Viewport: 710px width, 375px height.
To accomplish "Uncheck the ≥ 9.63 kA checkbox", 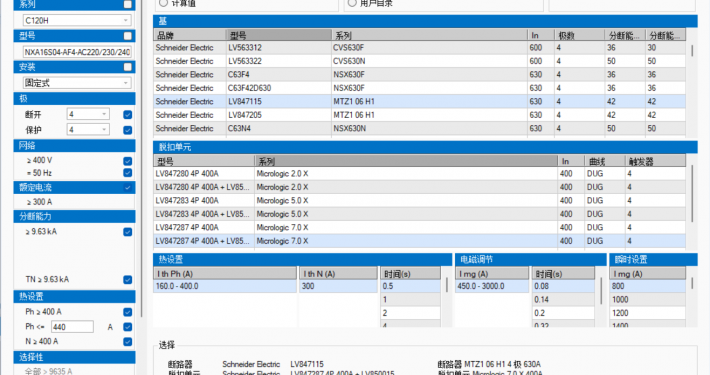I will tap(128, 232).
